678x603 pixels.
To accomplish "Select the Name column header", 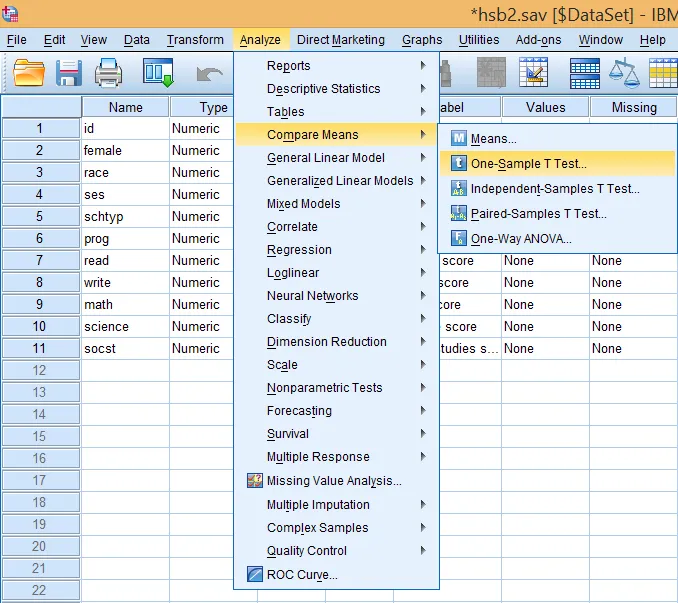I will tap(125, 107).
